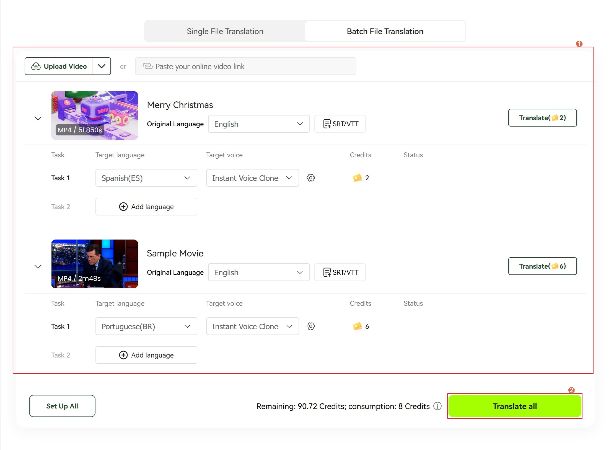Click the Upload Video button
614x450 pixels.
pyautogui.click(x=59, y=66)
